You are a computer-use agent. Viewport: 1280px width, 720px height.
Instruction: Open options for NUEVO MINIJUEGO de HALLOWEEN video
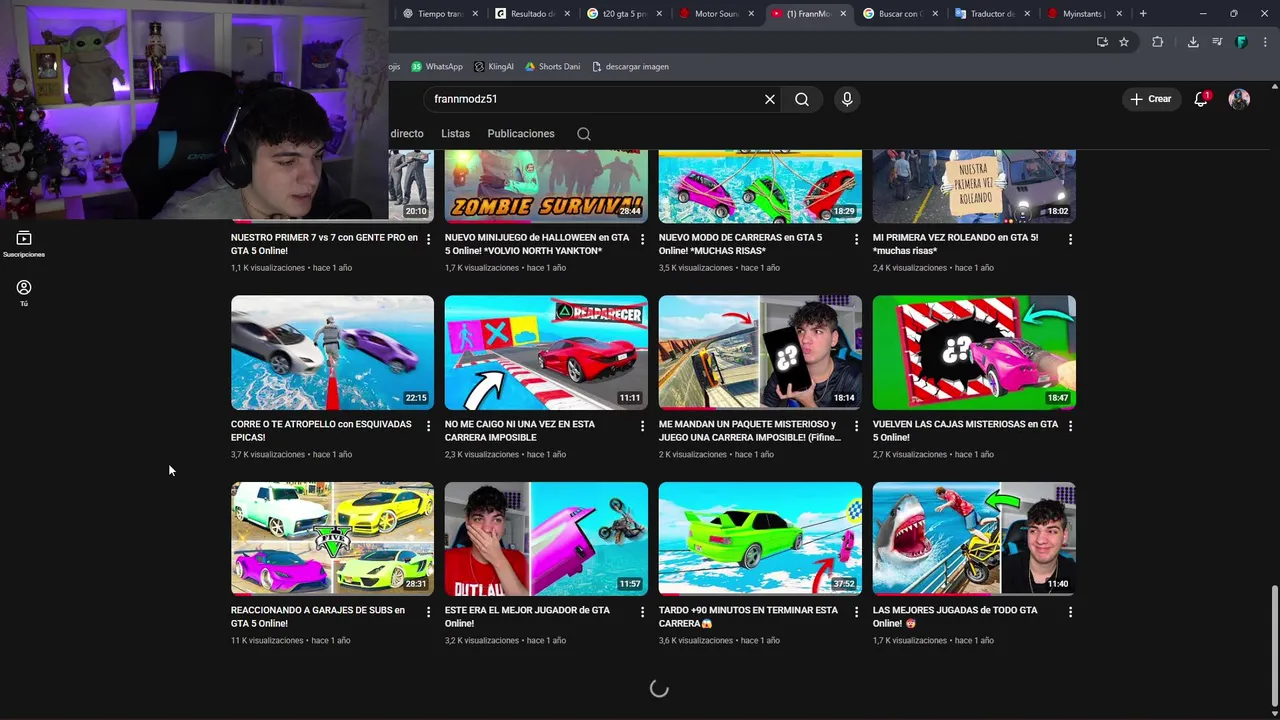[x=642, y=239]
